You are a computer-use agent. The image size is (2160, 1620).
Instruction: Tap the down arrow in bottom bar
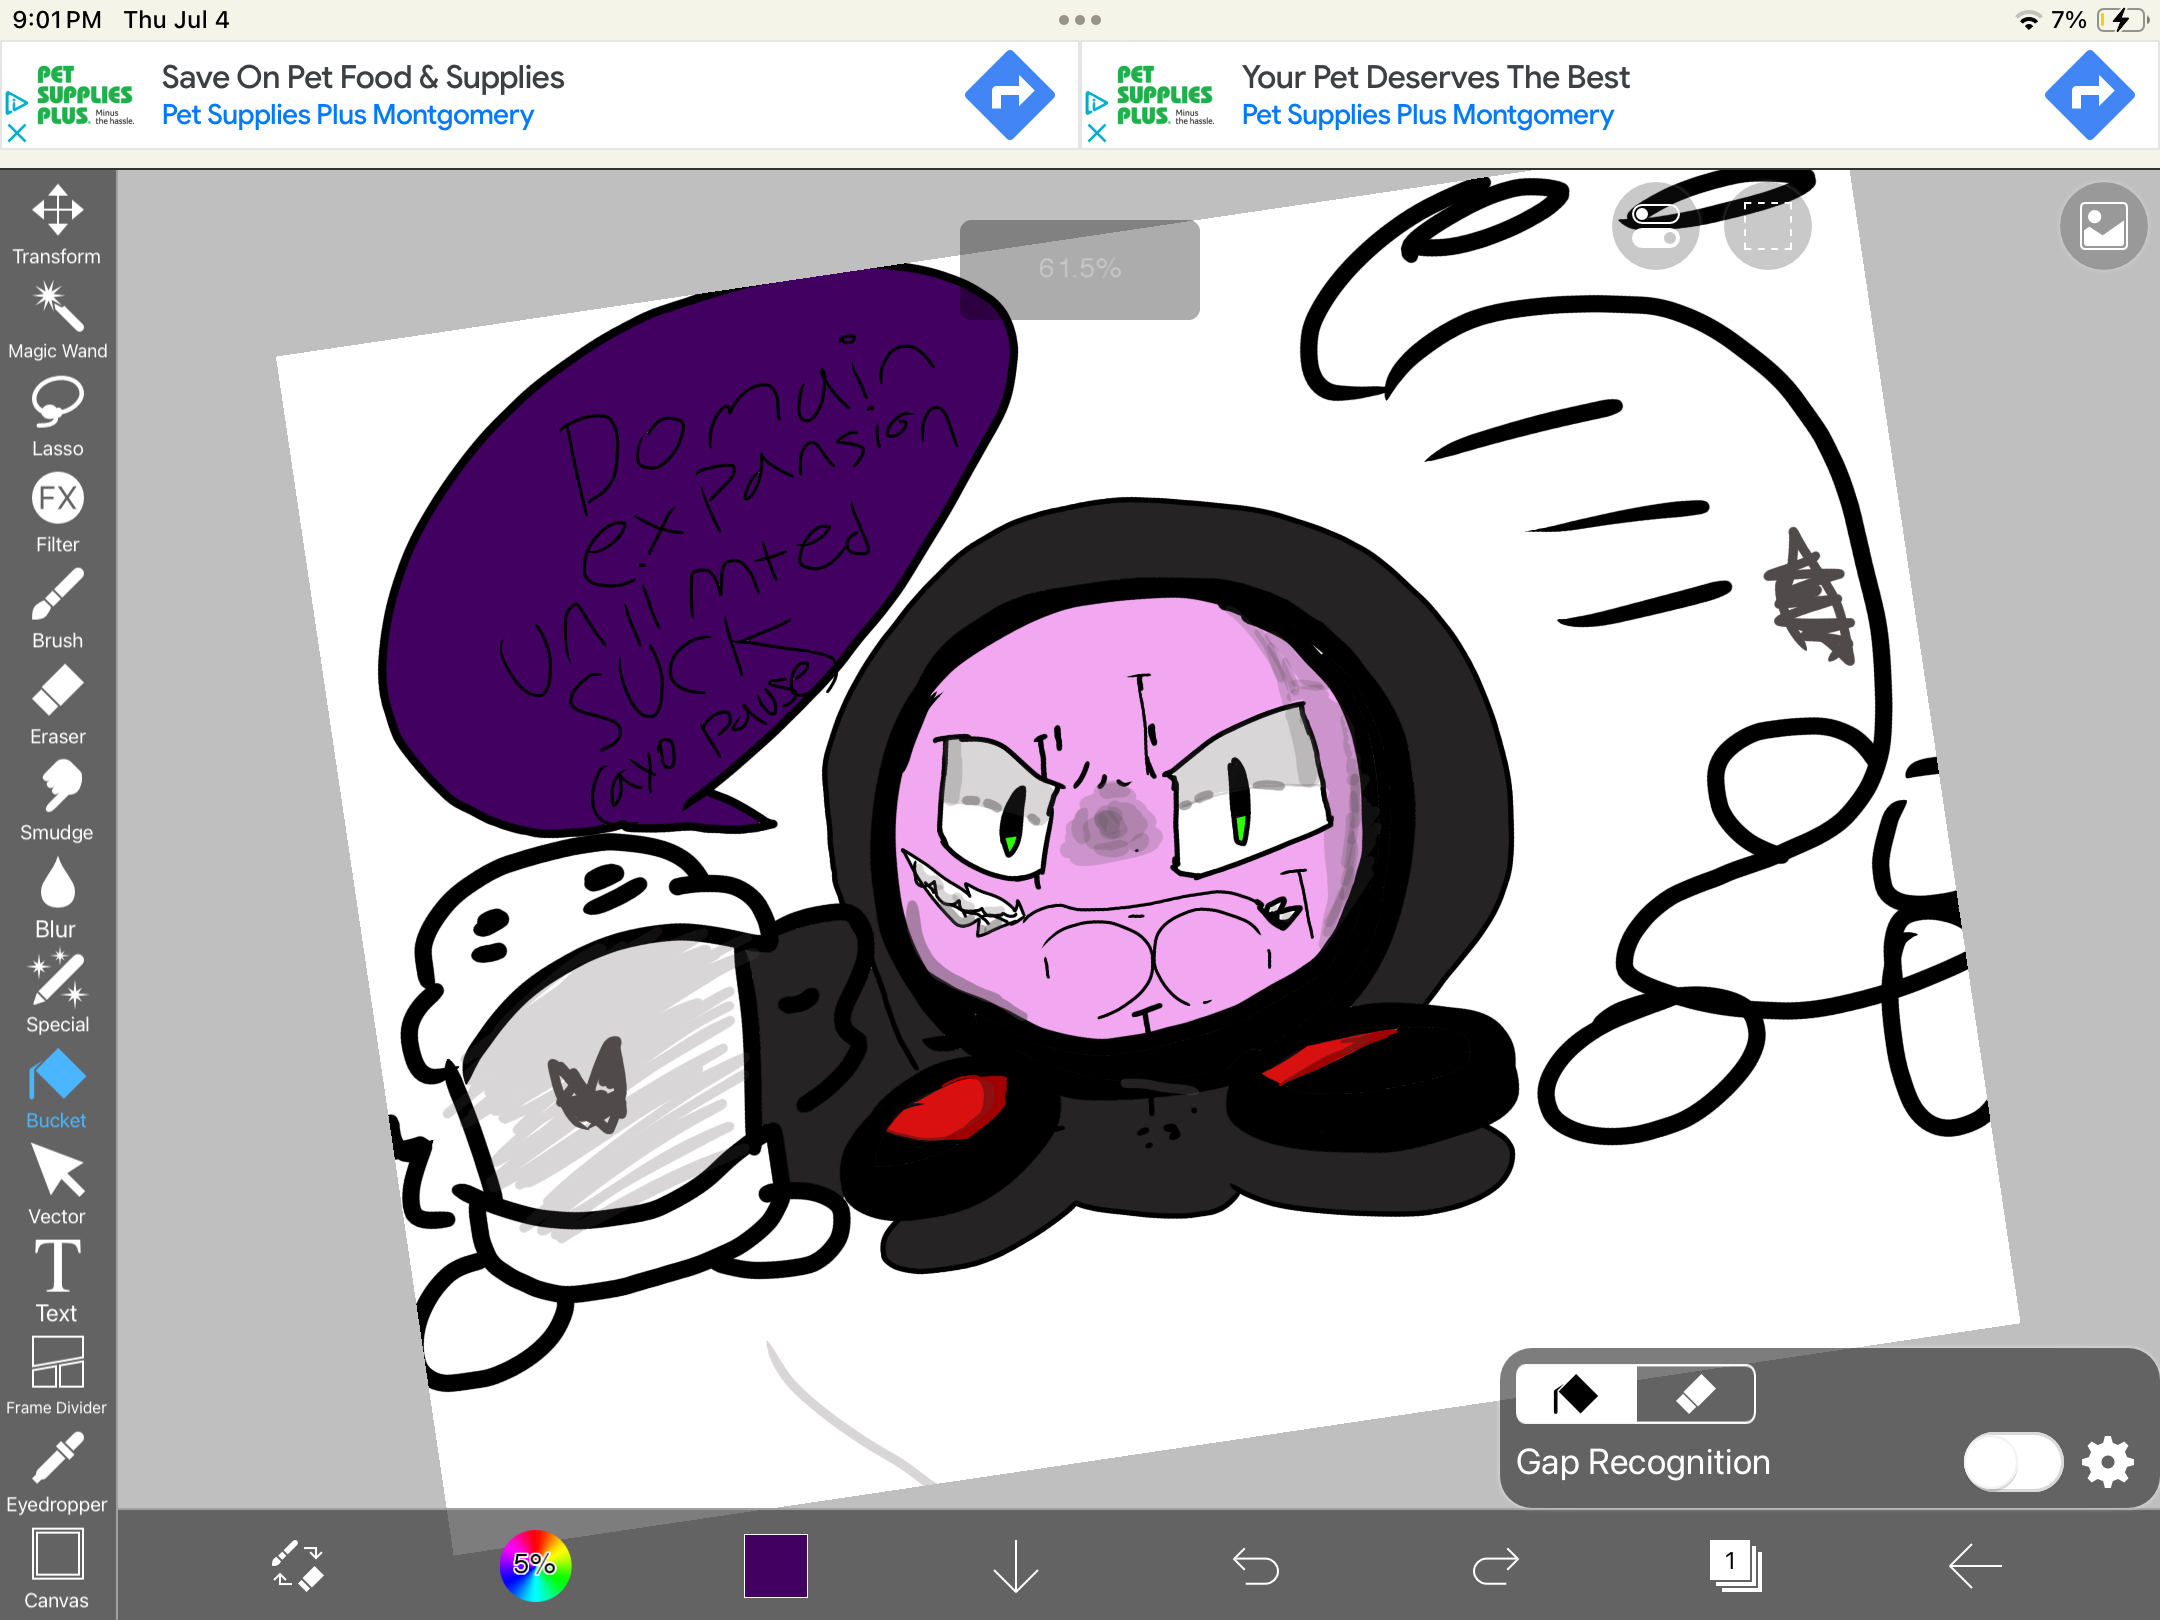[x=1016, y=1566]
